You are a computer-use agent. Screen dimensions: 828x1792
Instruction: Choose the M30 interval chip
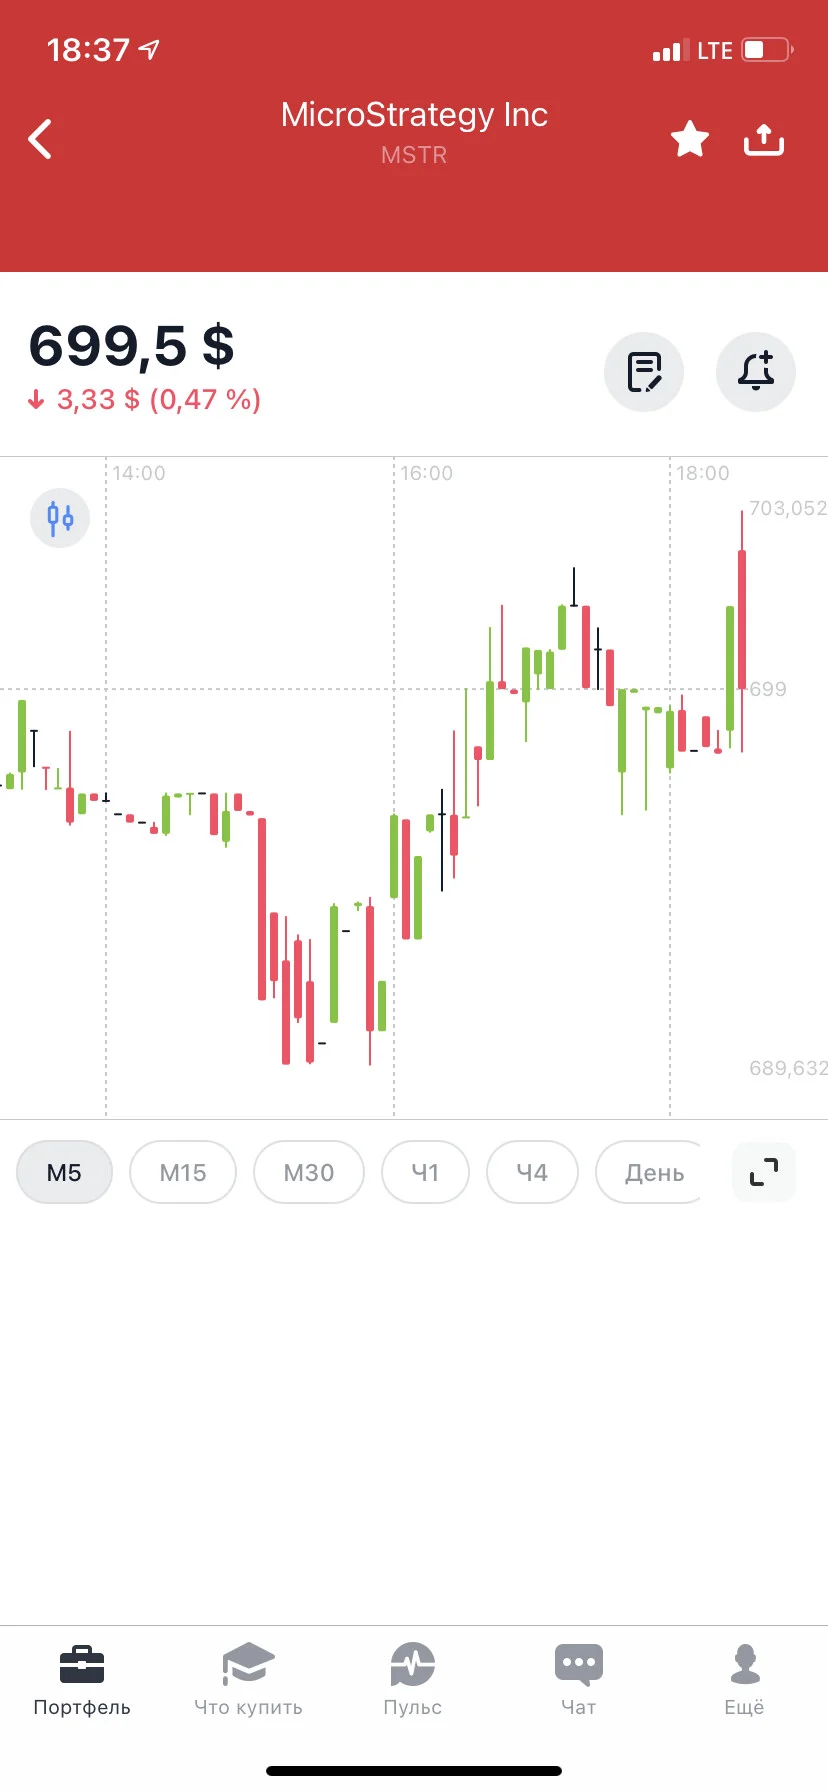click(x=309, y=1172)
